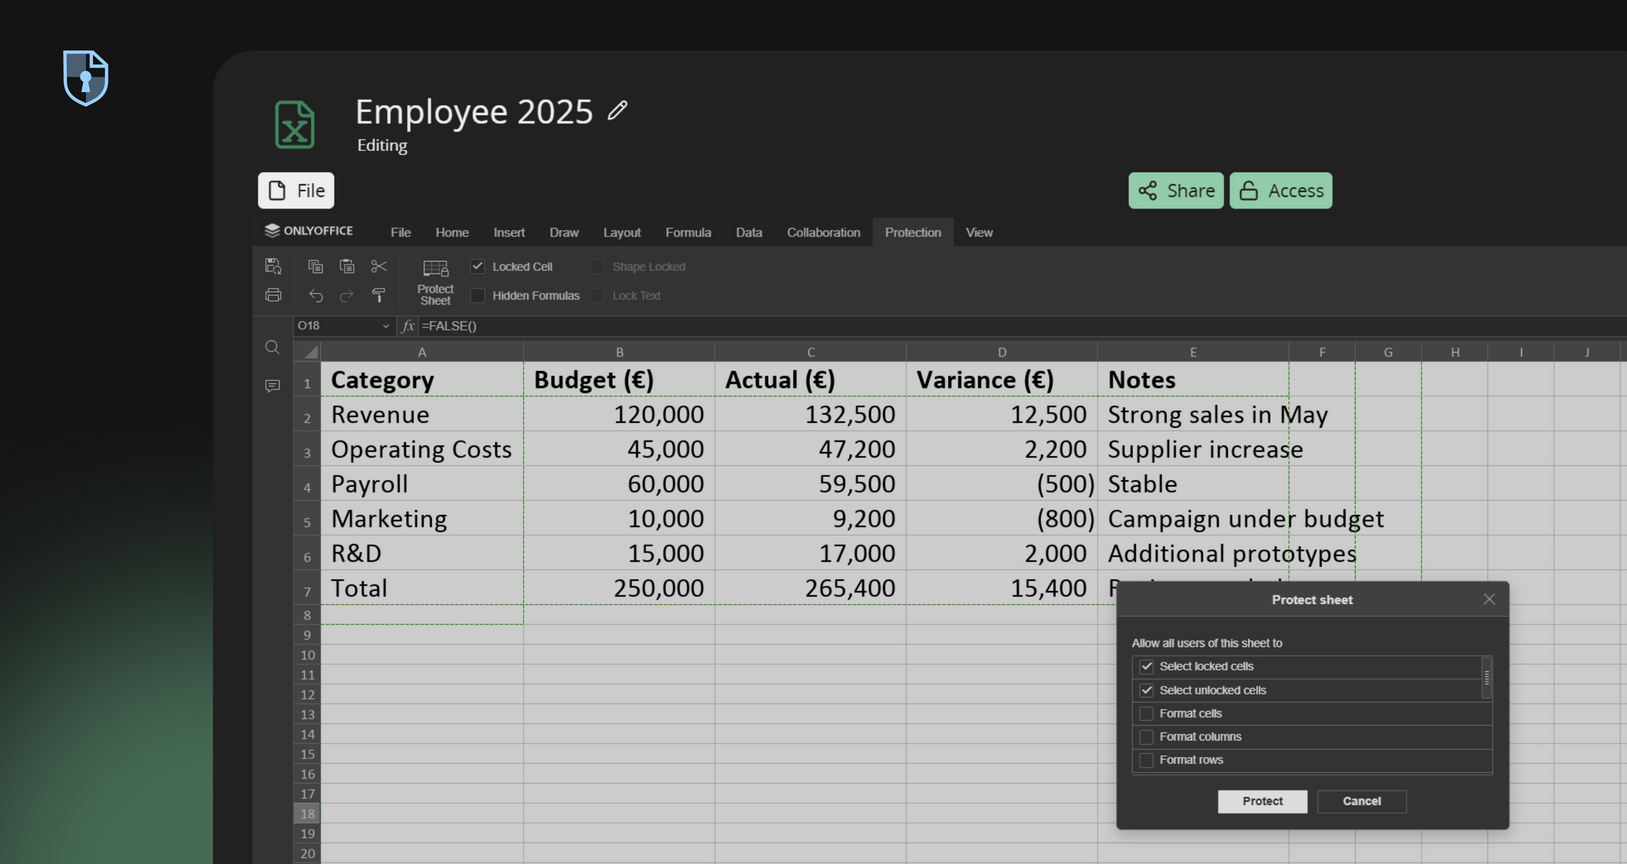Screen dimensions: 1627x864
Task: Click the Print icon
Action: (x=273, y=295)
